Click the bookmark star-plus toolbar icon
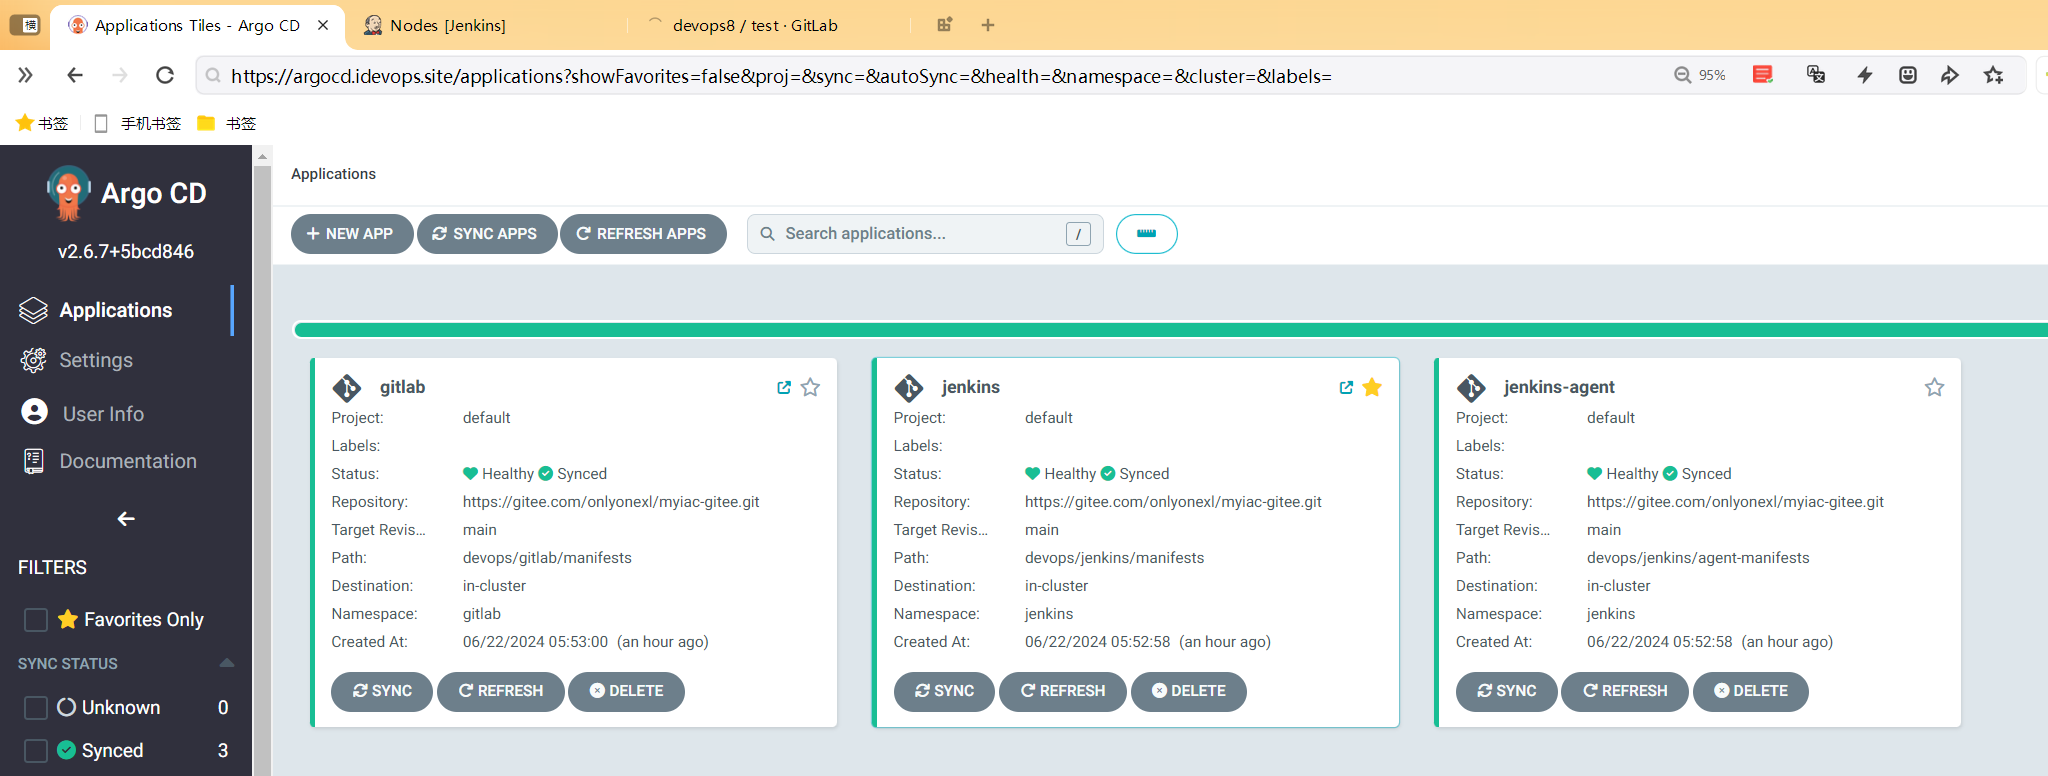Viewport: 2048px width, 776px height. (1994, 75)
